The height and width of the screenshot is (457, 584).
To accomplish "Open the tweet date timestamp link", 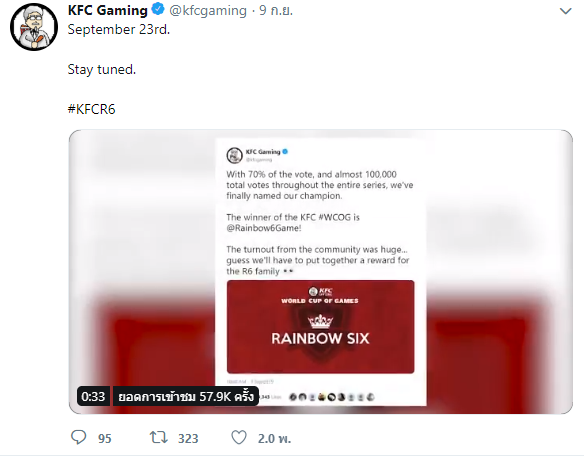I will pos(276,11).
